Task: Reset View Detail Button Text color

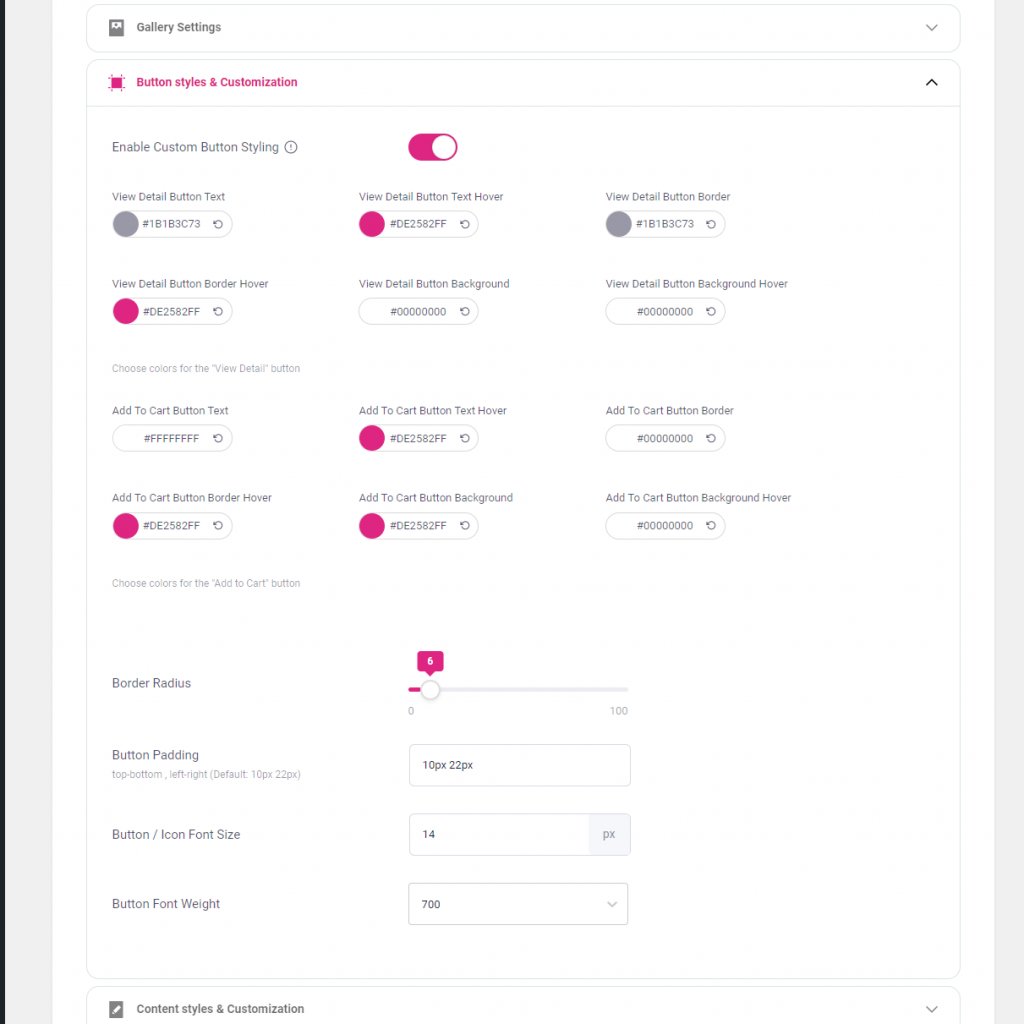Action: tap(218, 224)
